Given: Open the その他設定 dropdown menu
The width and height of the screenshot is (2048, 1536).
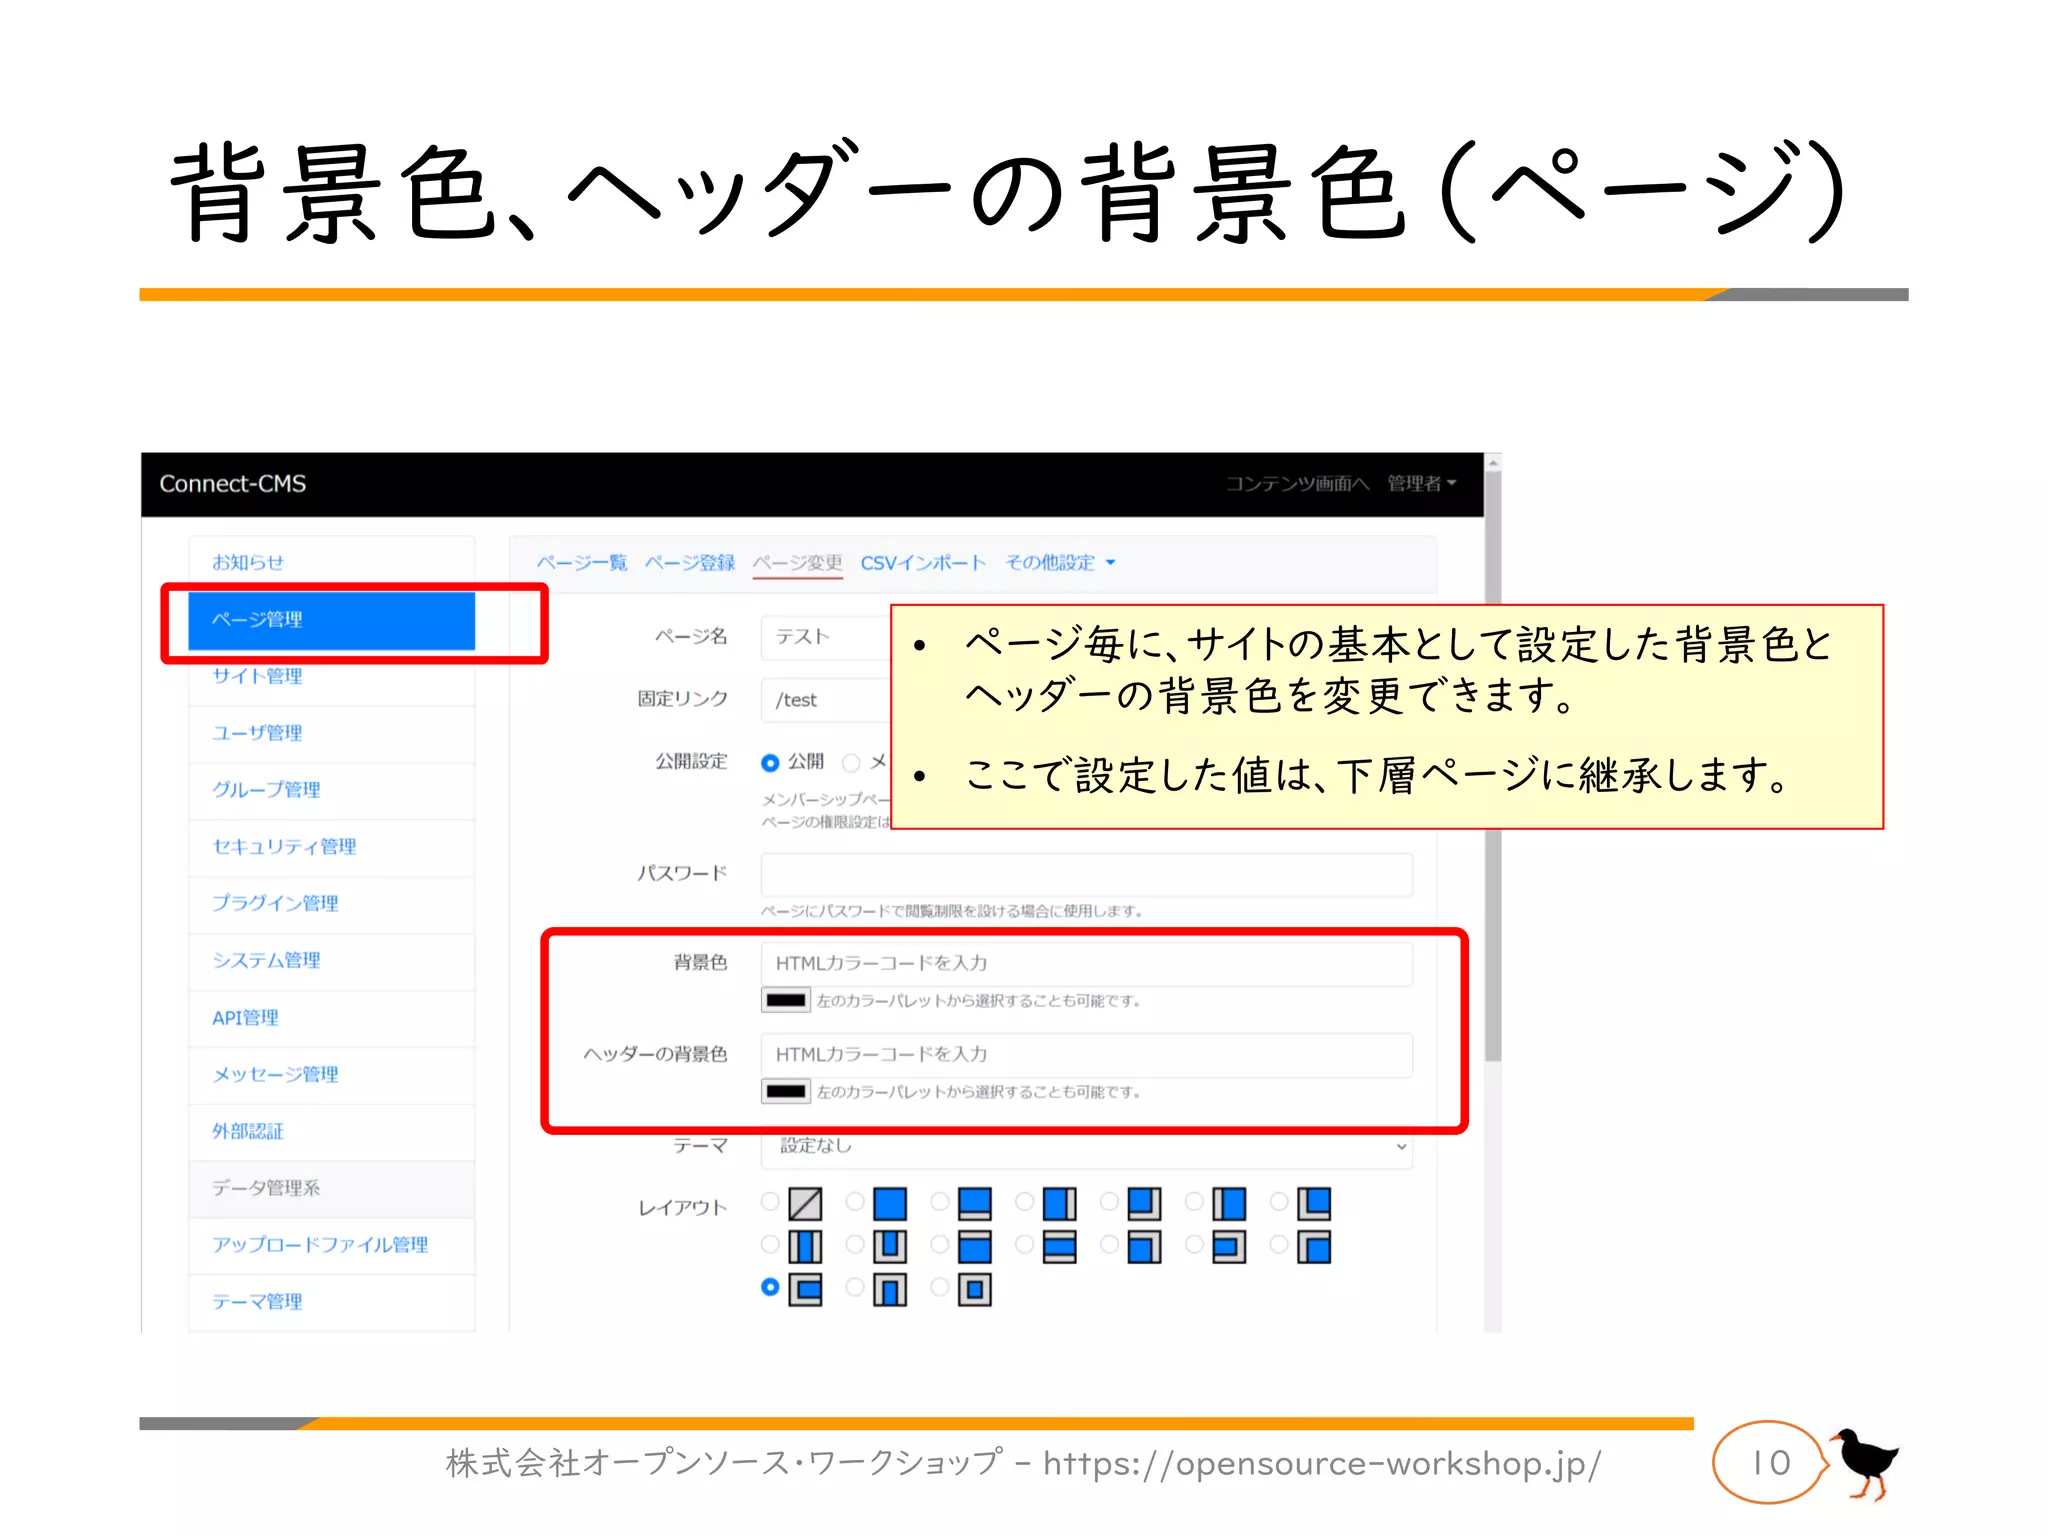Looking at the screenshot, I should pos(1060,563).
